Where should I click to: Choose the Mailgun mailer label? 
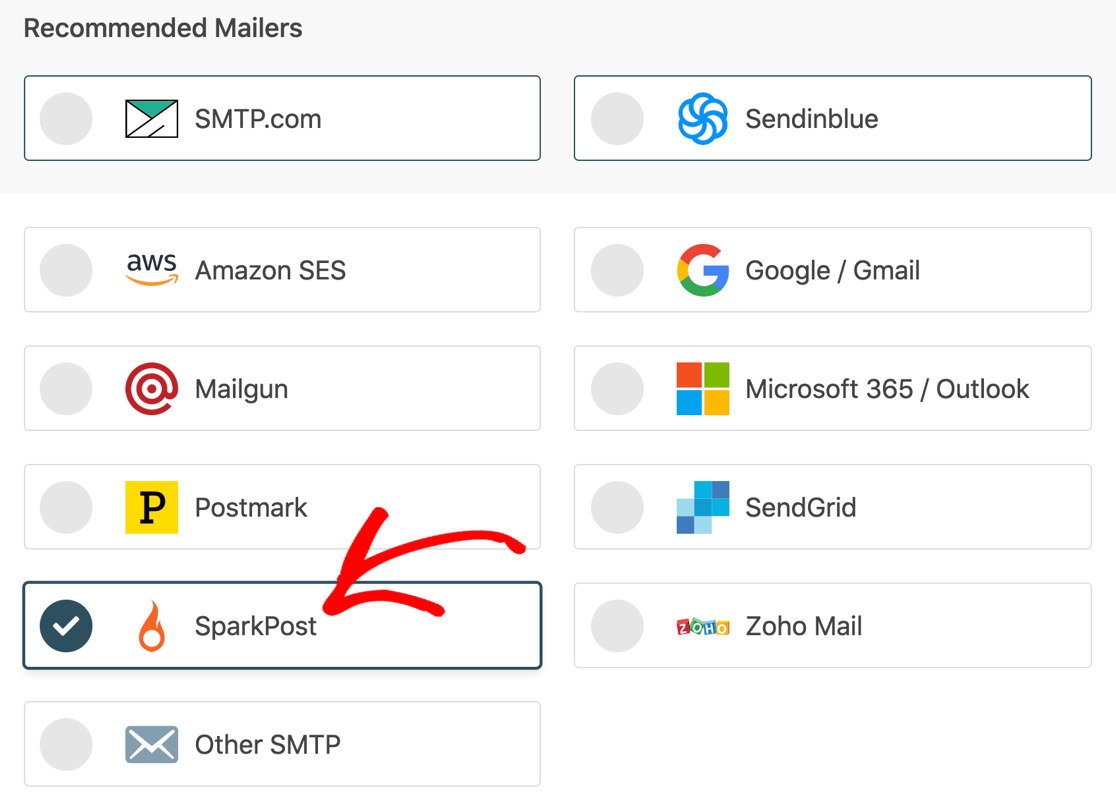click(x=241, y=390)
